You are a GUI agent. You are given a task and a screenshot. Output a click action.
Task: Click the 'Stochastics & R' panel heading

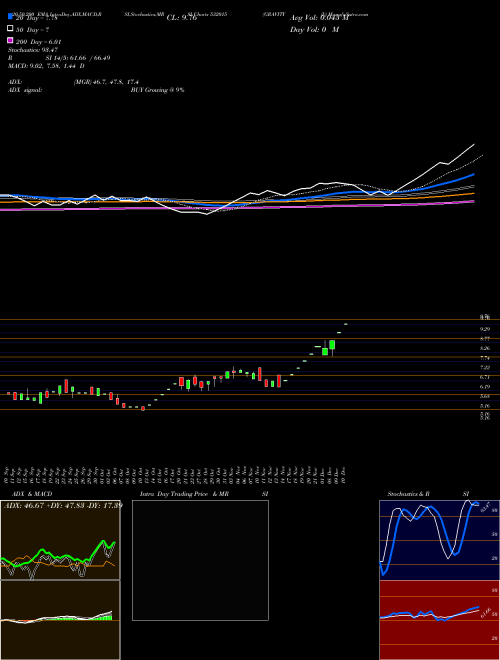pyautogui.click(x=409, y=494)
